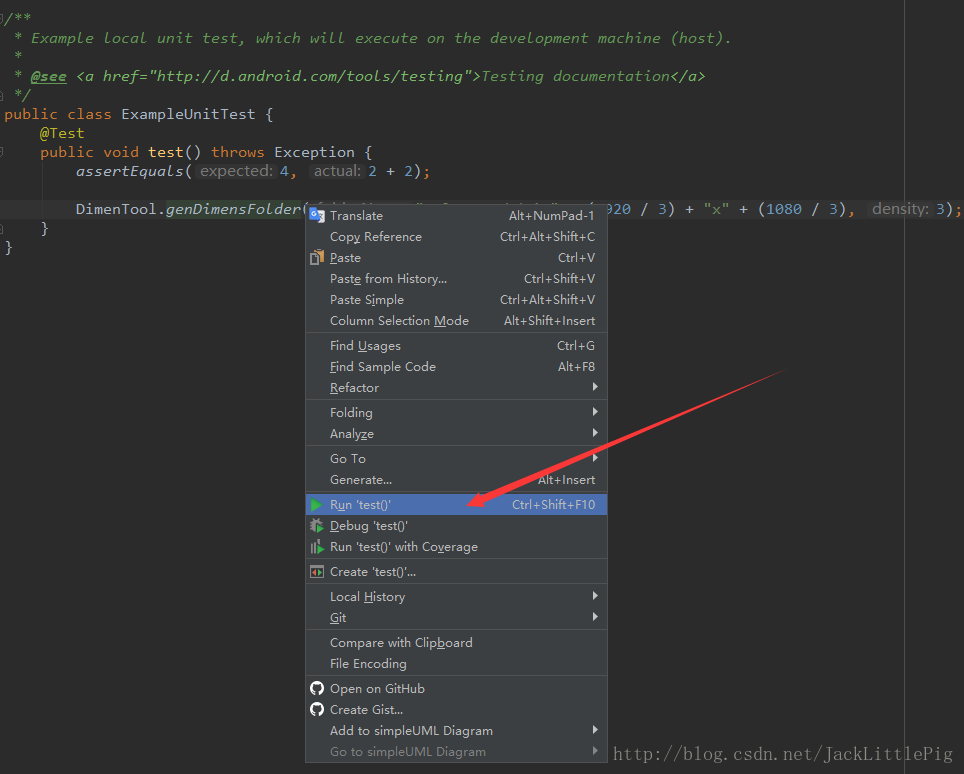Click the genDimensFolder method name
Image resolution: width=964 pixels, height=774 pixels.
point(234,209)
